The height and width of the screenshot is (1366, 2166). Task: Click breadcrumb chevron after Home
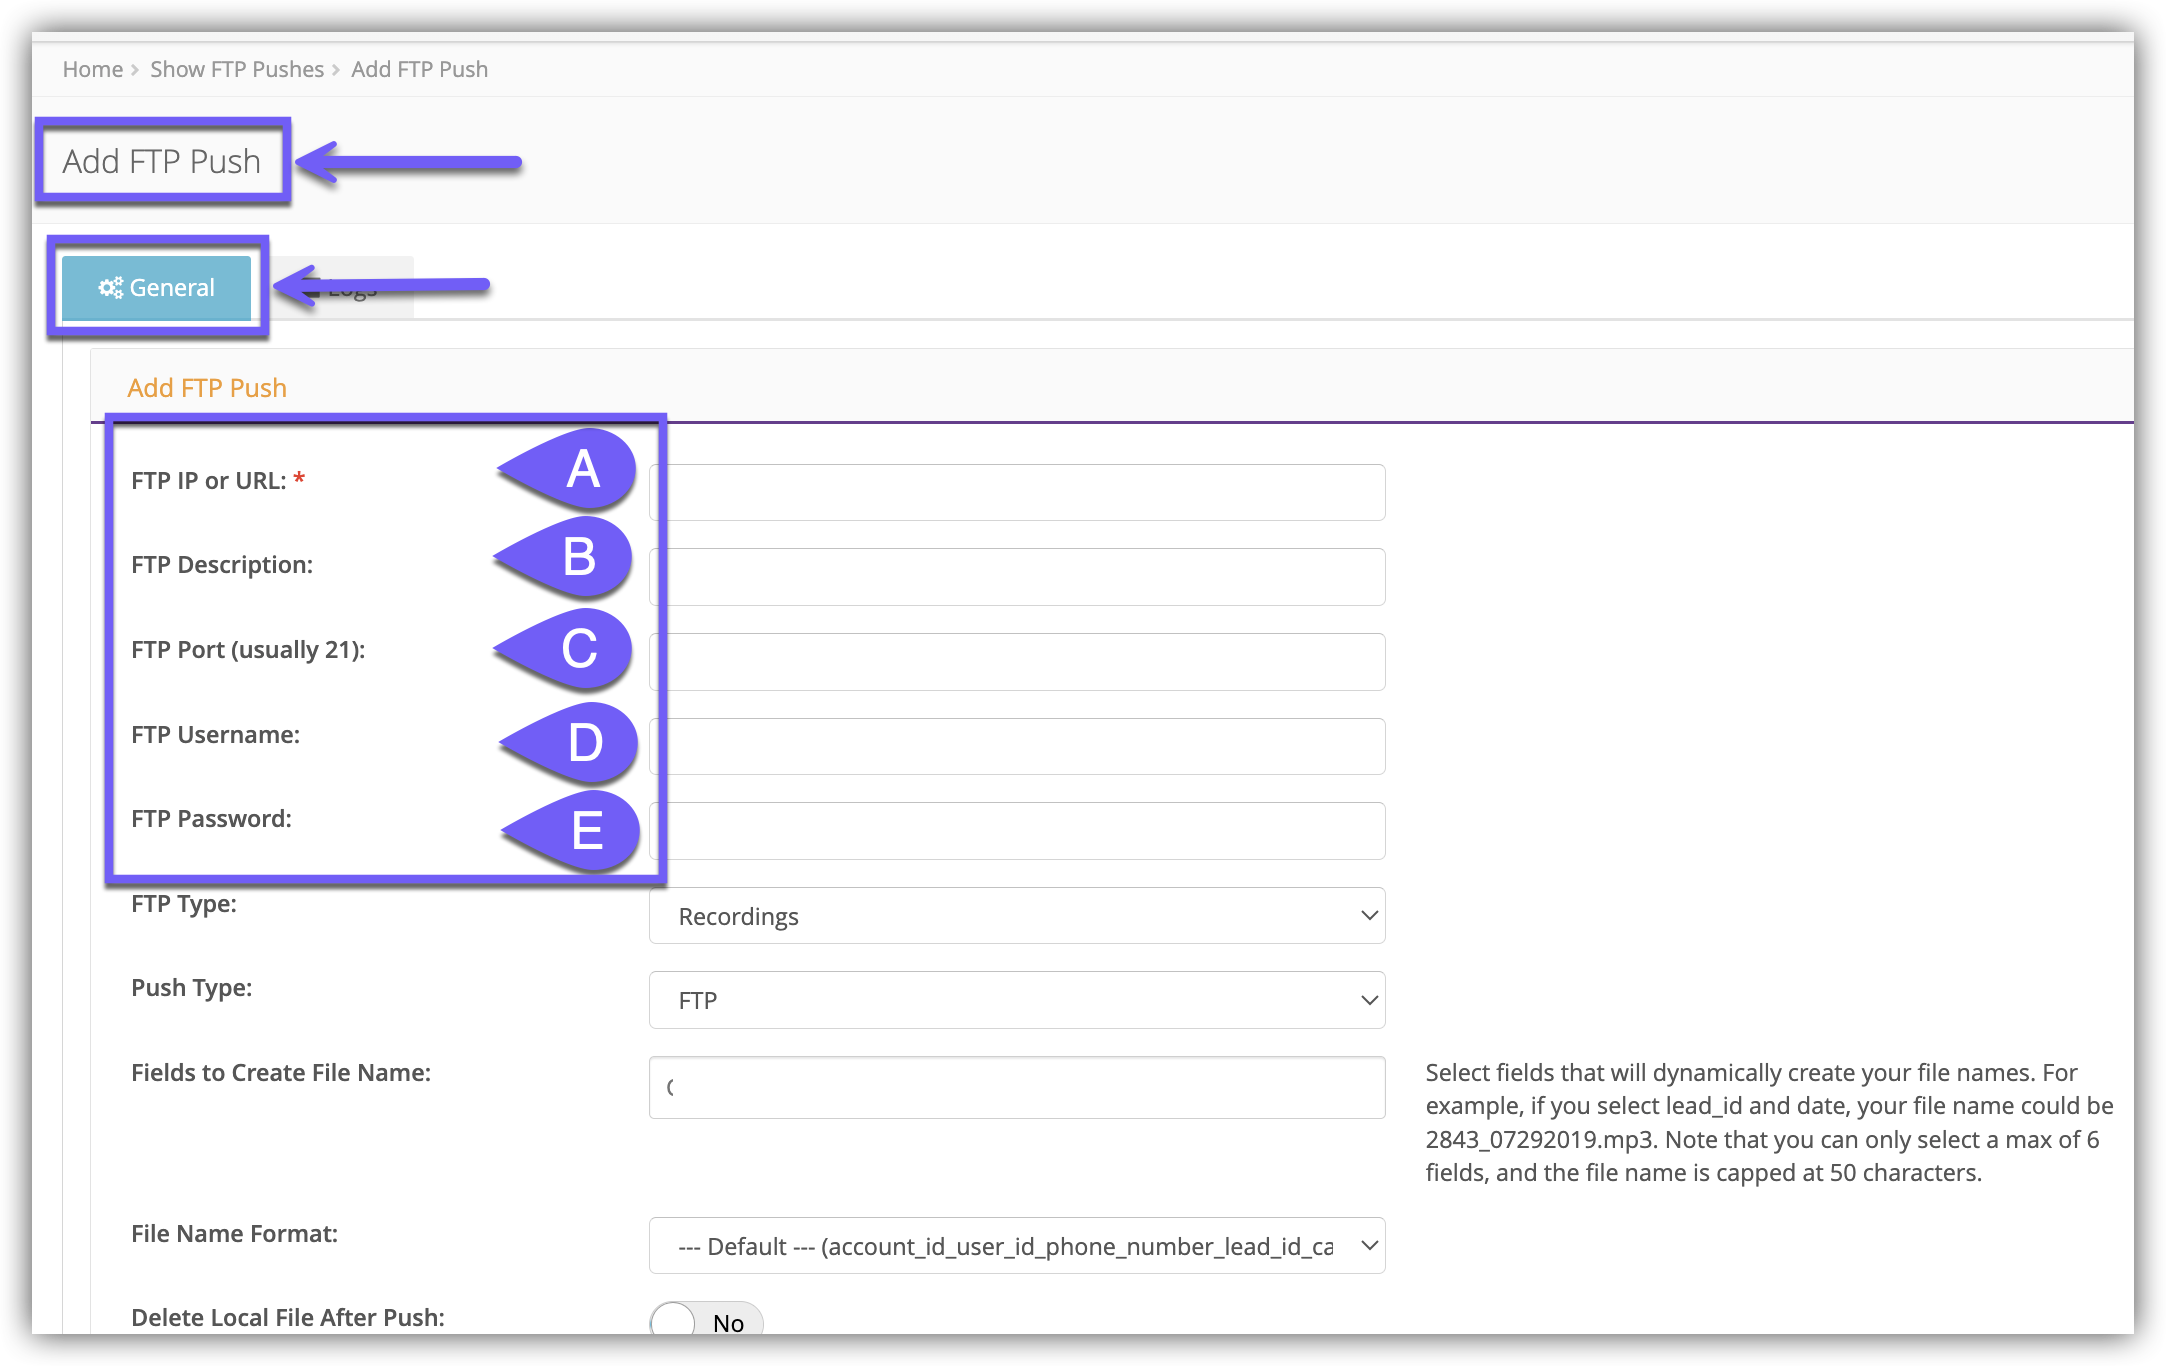click(x=135, y=70)
